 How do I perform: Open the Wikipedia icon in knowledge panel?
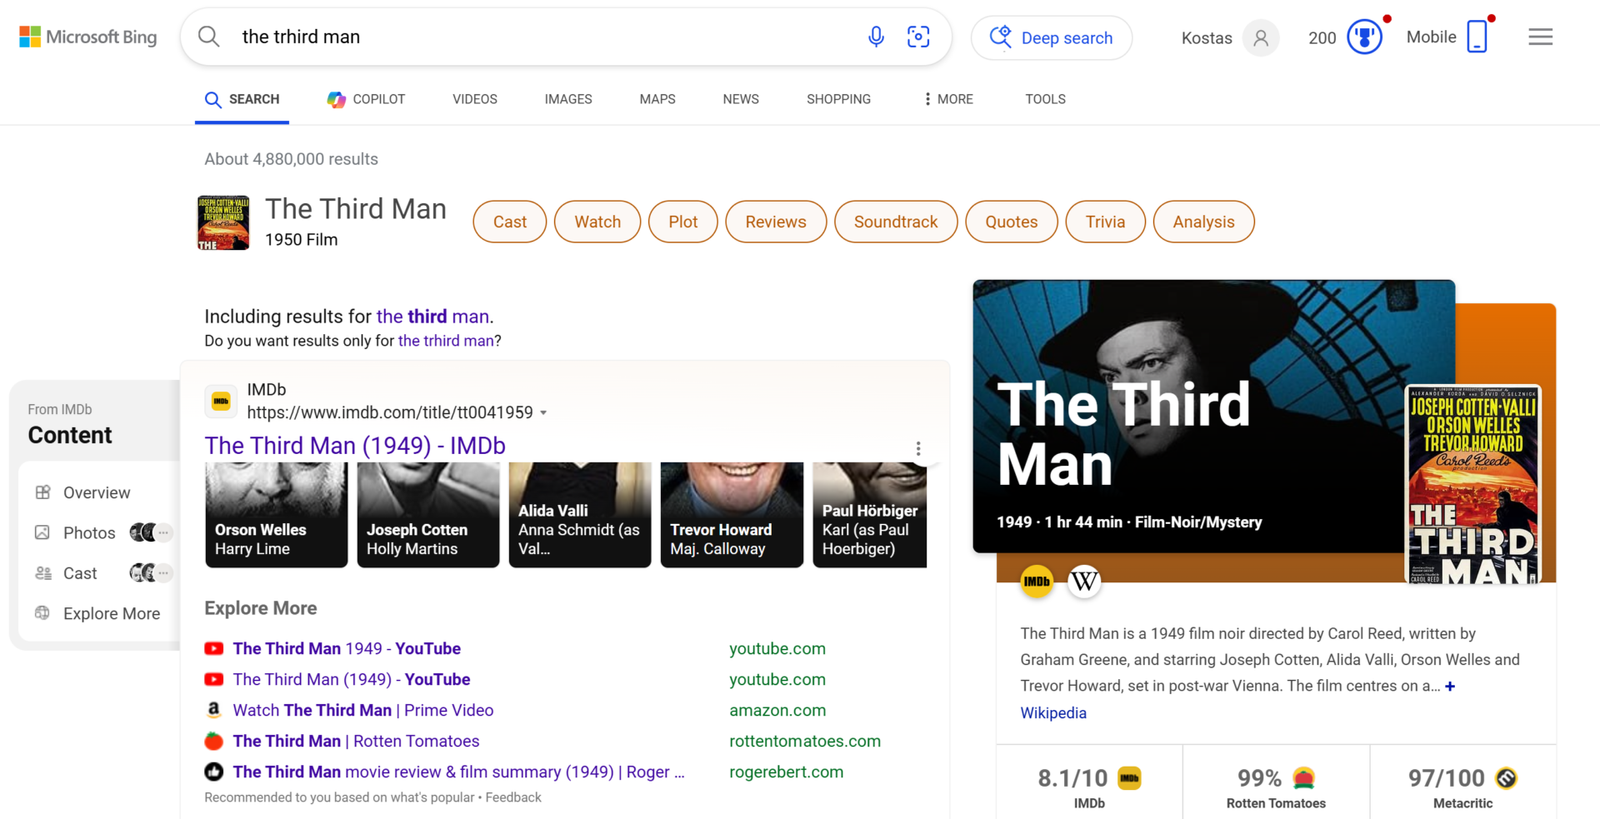1084,581
